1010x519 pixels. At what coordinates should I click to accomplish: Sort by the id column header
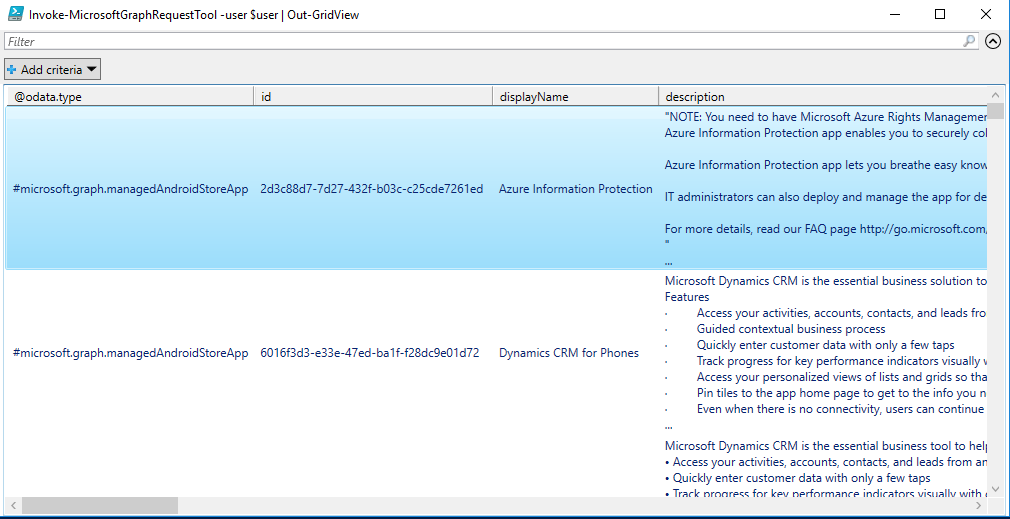(x=373, y=97)
